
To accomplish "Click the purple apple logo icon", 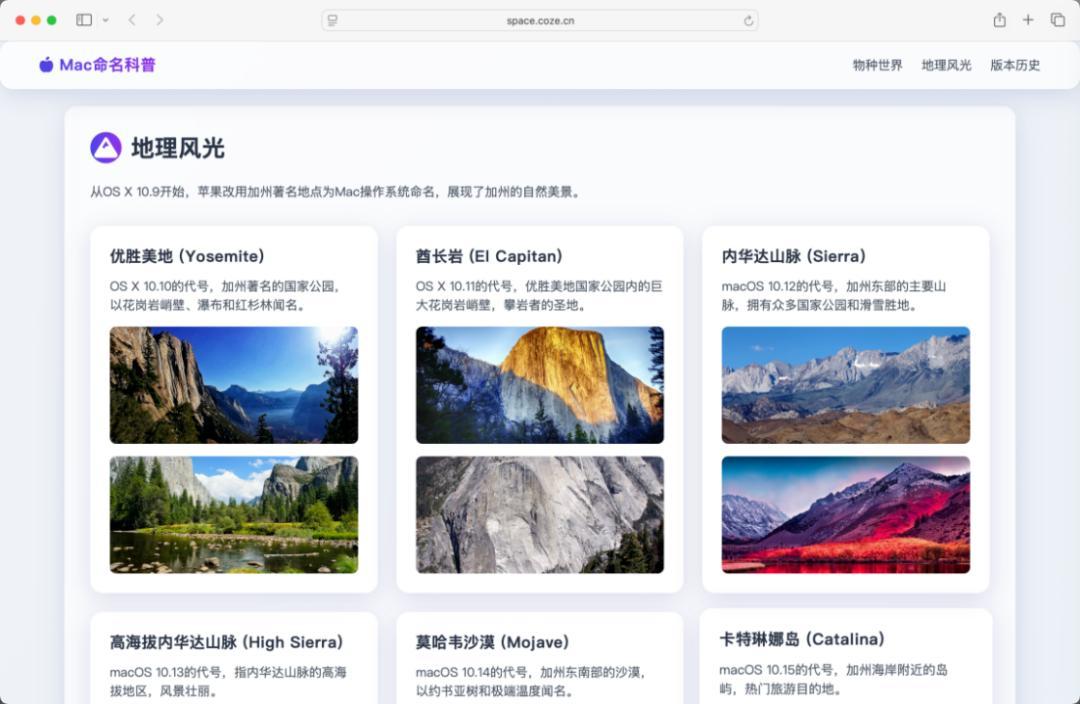I will pos(46,65).
